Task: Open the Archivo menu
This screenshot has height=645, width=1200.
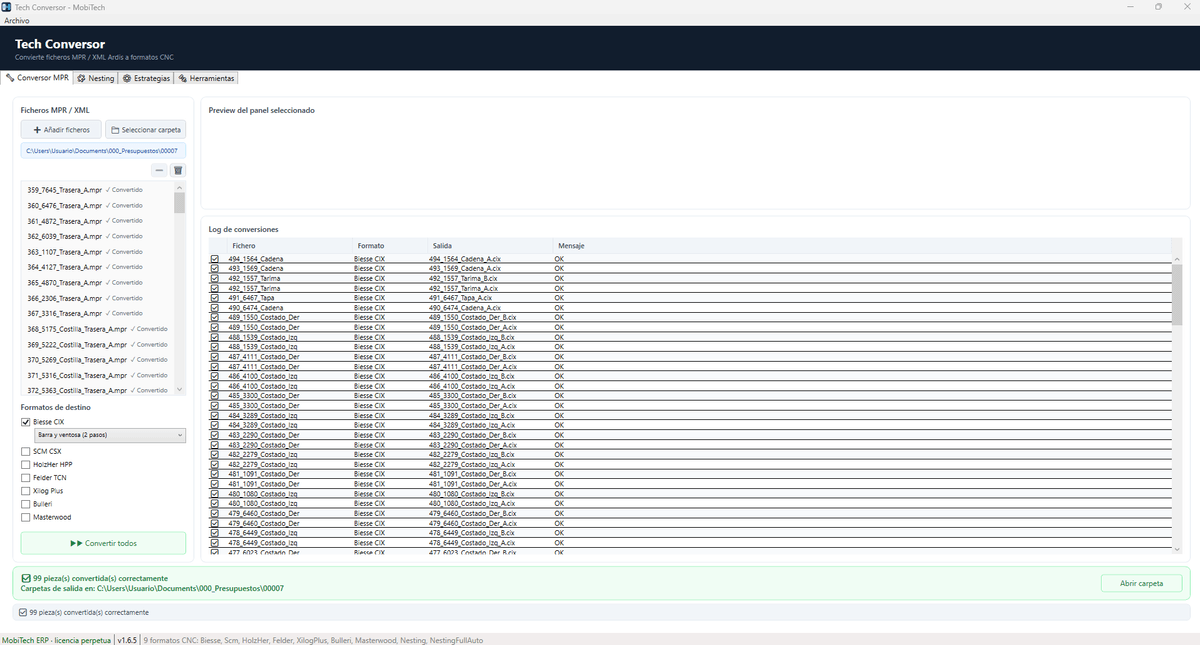Action: [x=16, y=20]
